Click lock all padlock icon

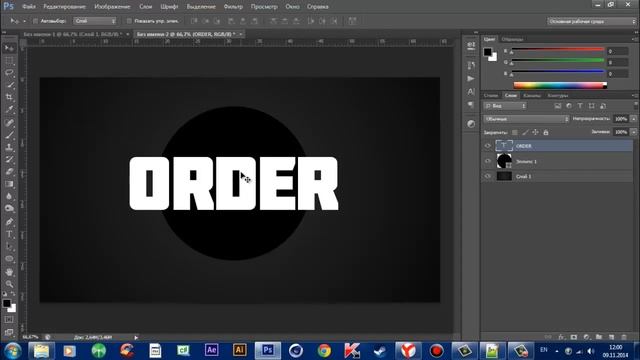pos(546,132)
